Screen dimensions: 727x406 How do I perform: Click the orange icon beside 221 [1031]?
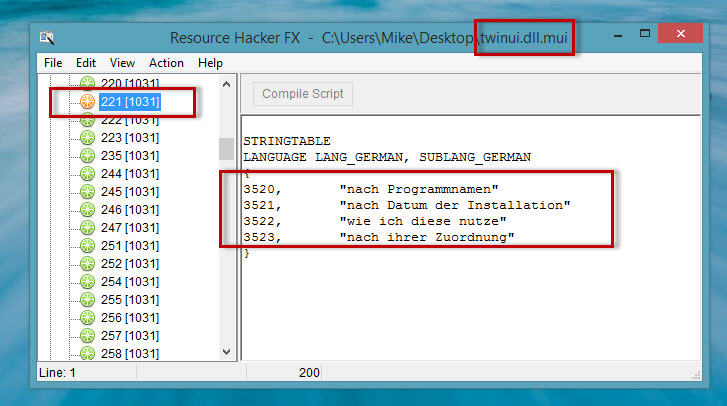click(x=87, y=102)
